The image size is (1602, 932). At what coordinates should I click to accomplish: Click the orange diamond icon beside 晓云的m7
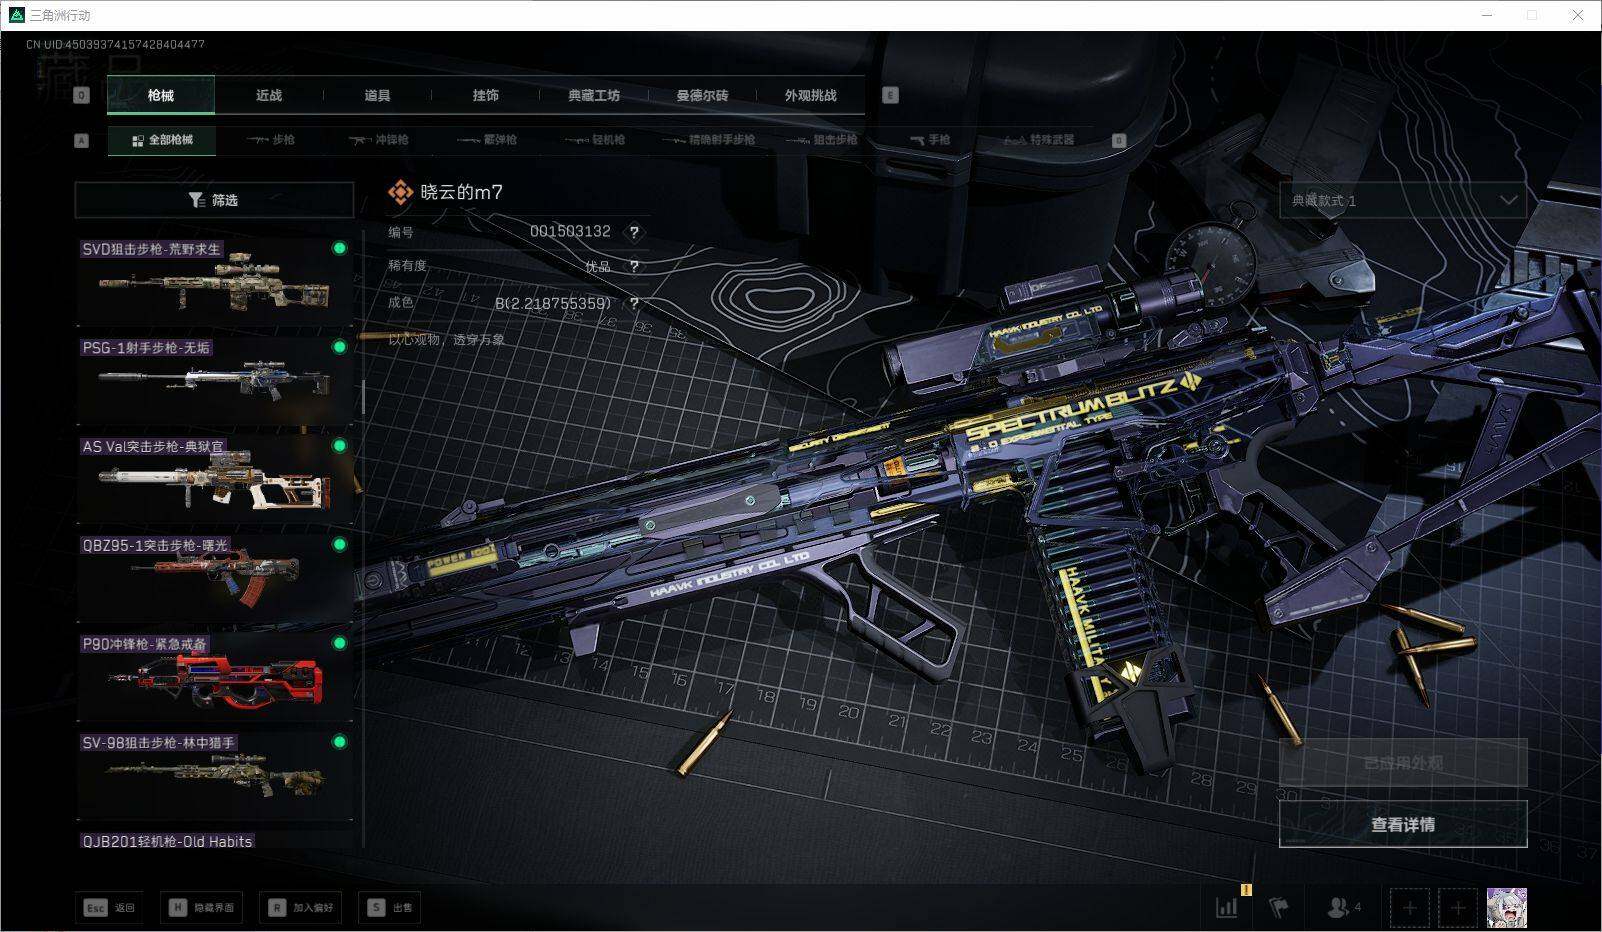(400, 192)
